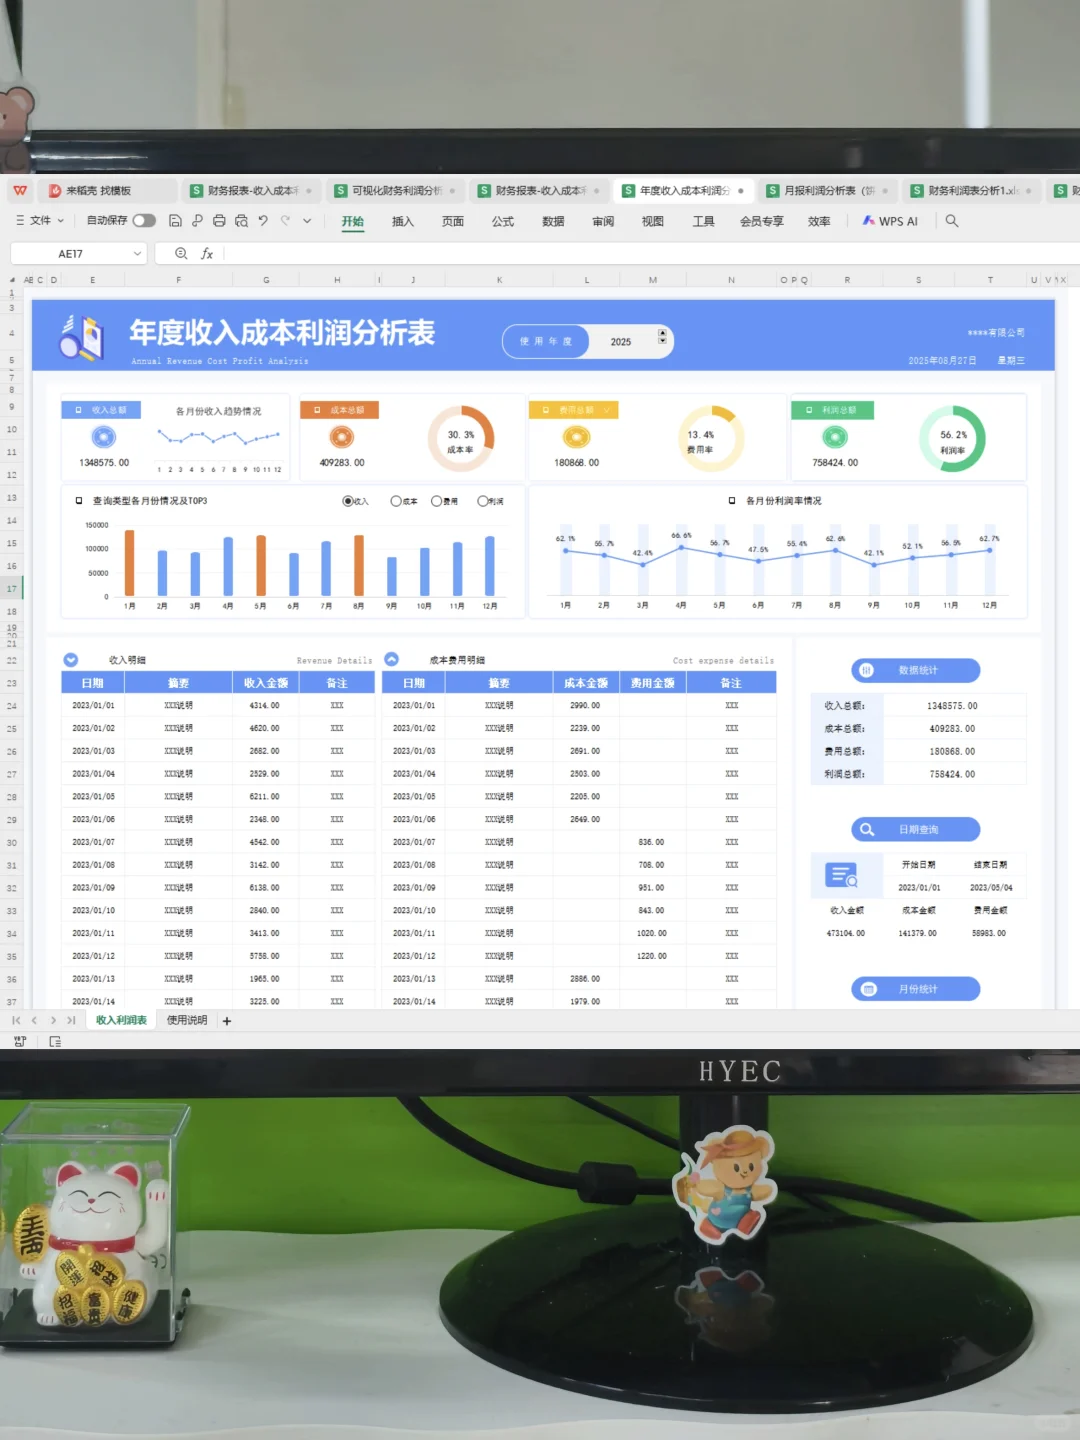Open the 插入 ribbon tab
The width and height of the screenshot is (1080, 1440).
pyautogui.click(x=403, y=222)
